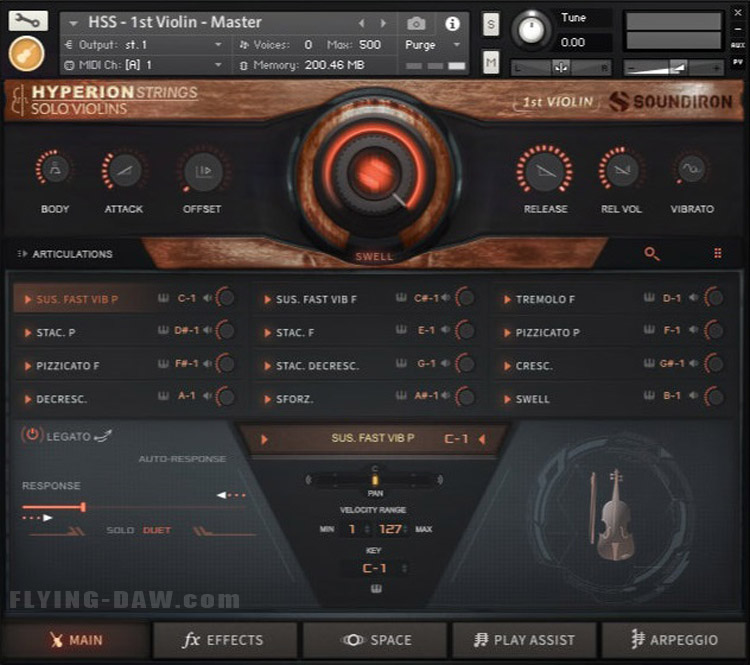Image resolution: width=750 pixels, height=665 pixels.
Task: Expand the STAC. DECRESC. articulation arrow
Action: 267,366
